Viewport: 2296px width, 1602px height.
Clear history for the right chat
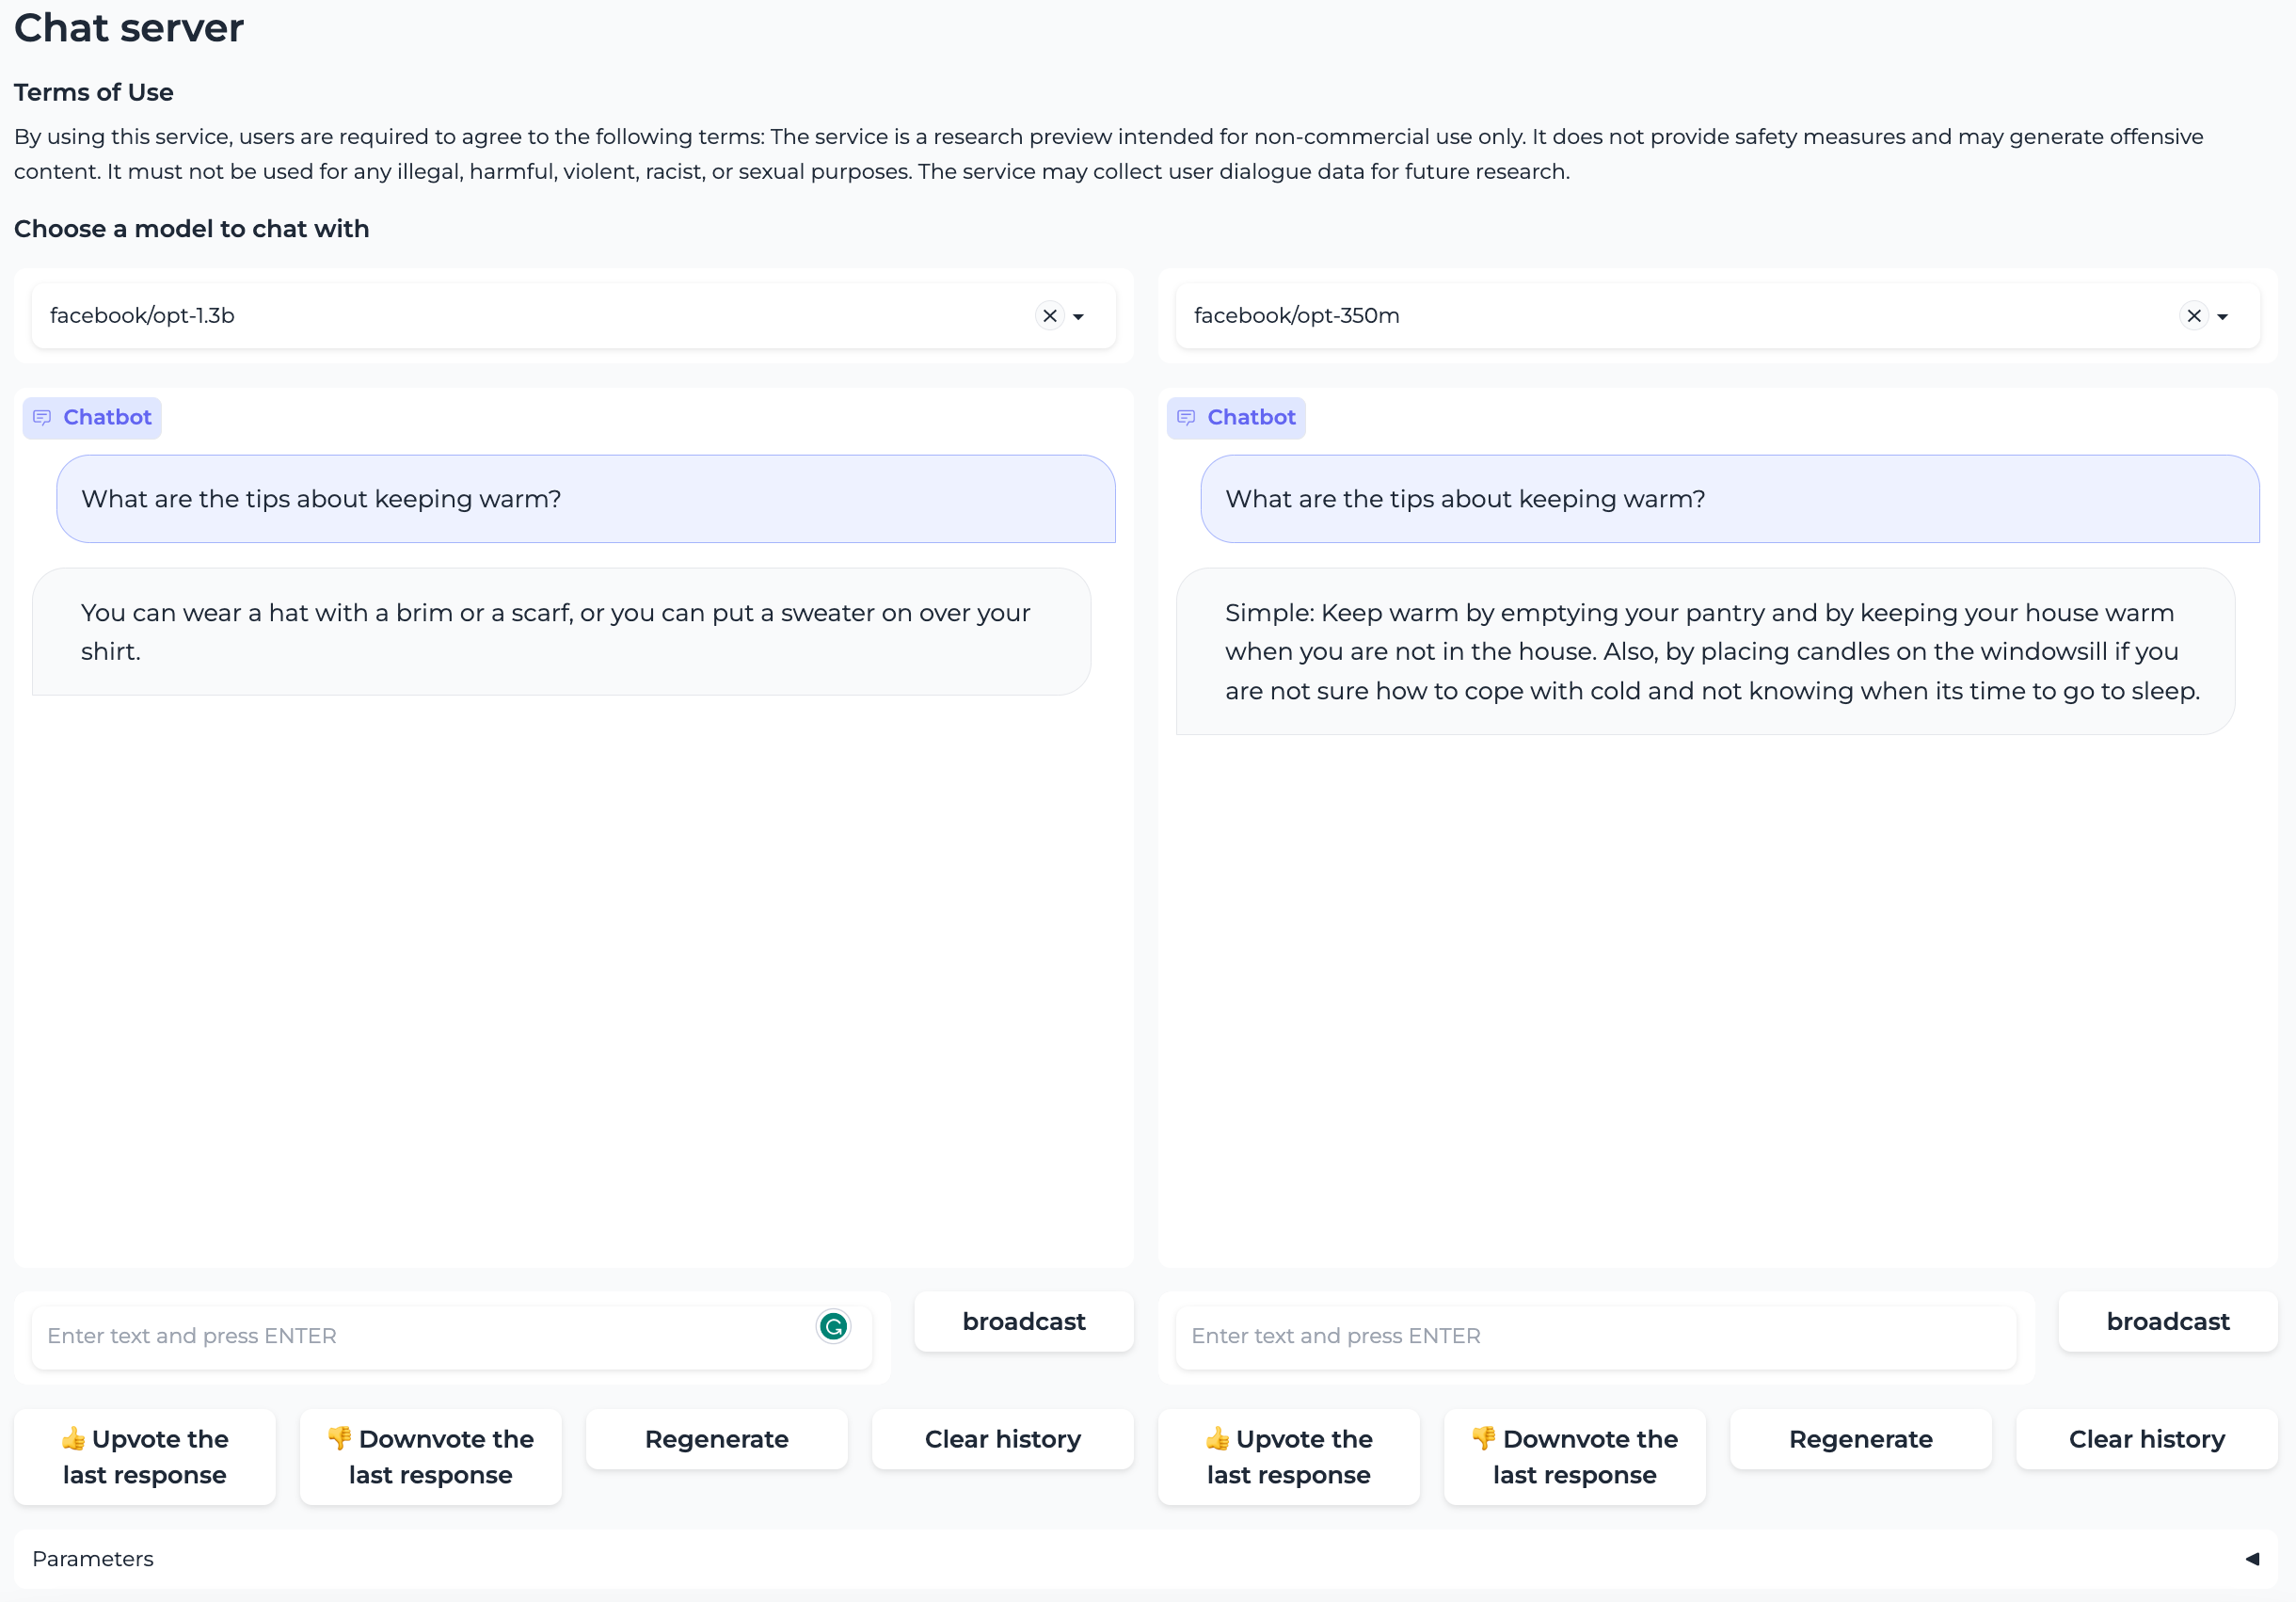2146,1438
